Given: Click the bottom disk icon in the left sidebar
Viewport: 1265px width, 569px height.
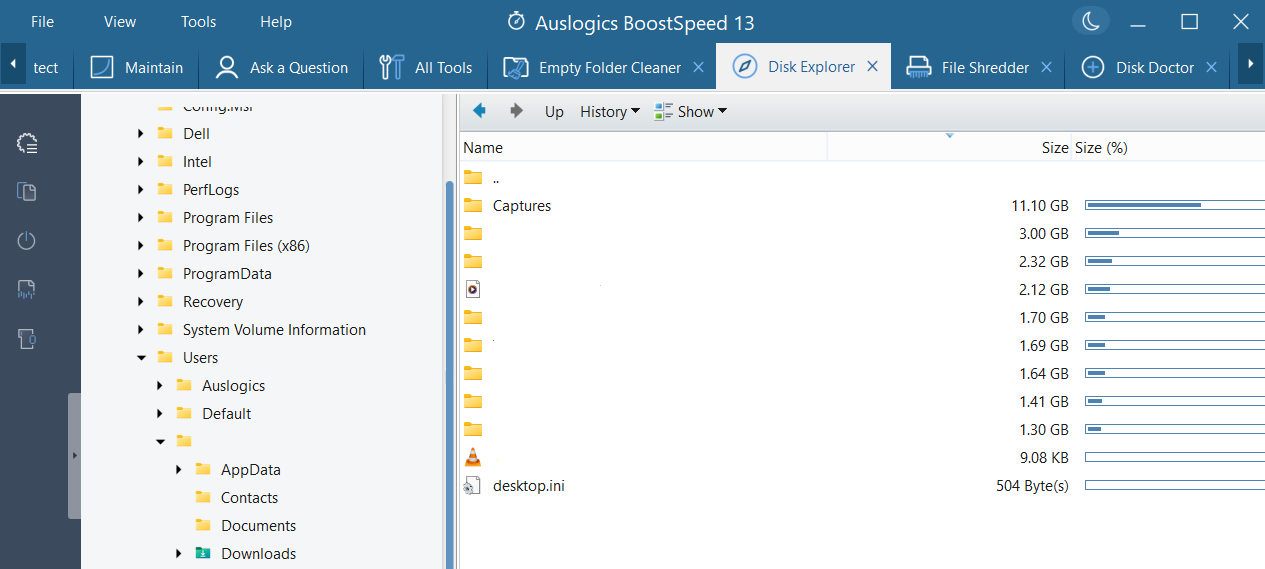Looking at the screenshot, I should tap(27, 339).
